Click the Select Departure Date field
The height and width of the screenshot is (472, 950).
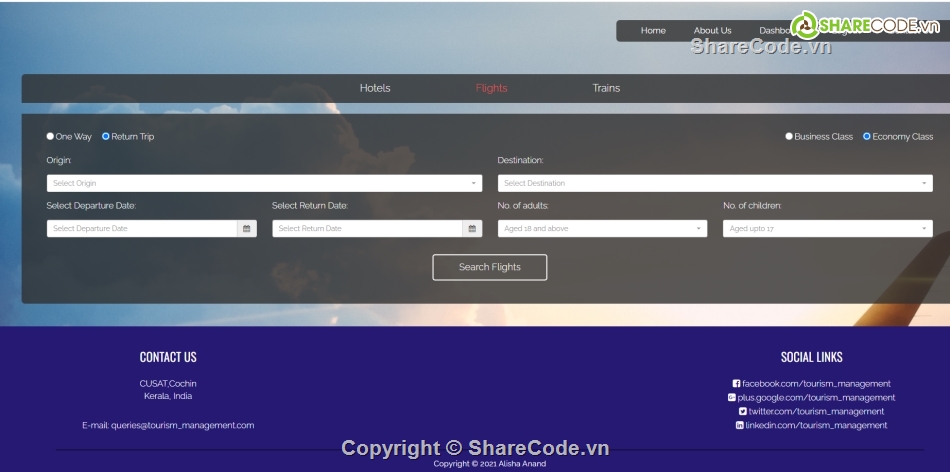pos(141,229)
